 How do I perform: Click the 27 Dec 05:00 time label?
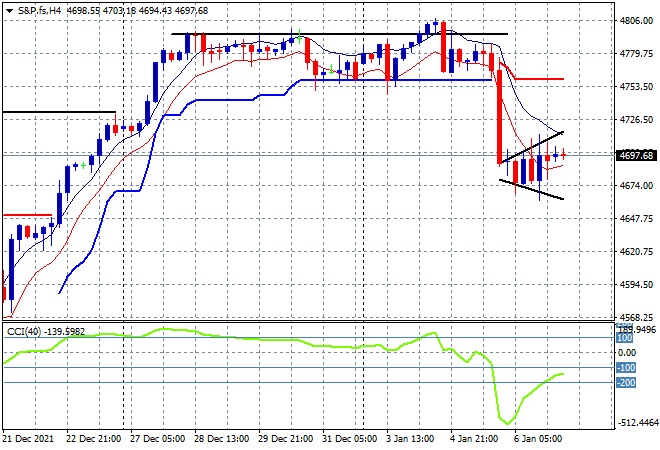click(x=157, y=439)
